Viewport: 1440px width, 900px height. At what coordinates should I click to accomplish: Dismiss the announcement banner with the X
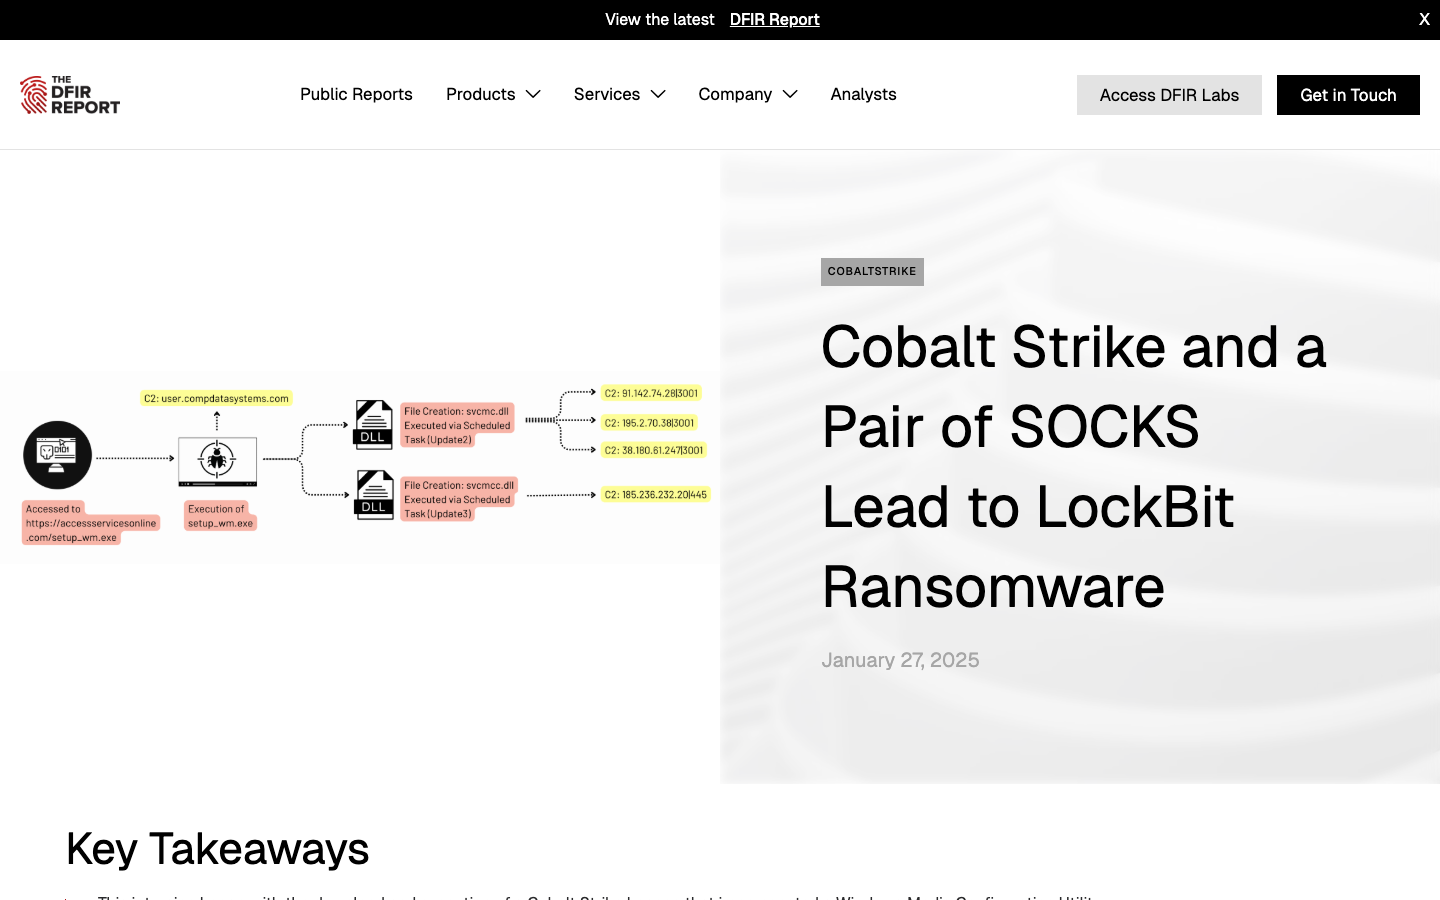[x=1424, y=19]
